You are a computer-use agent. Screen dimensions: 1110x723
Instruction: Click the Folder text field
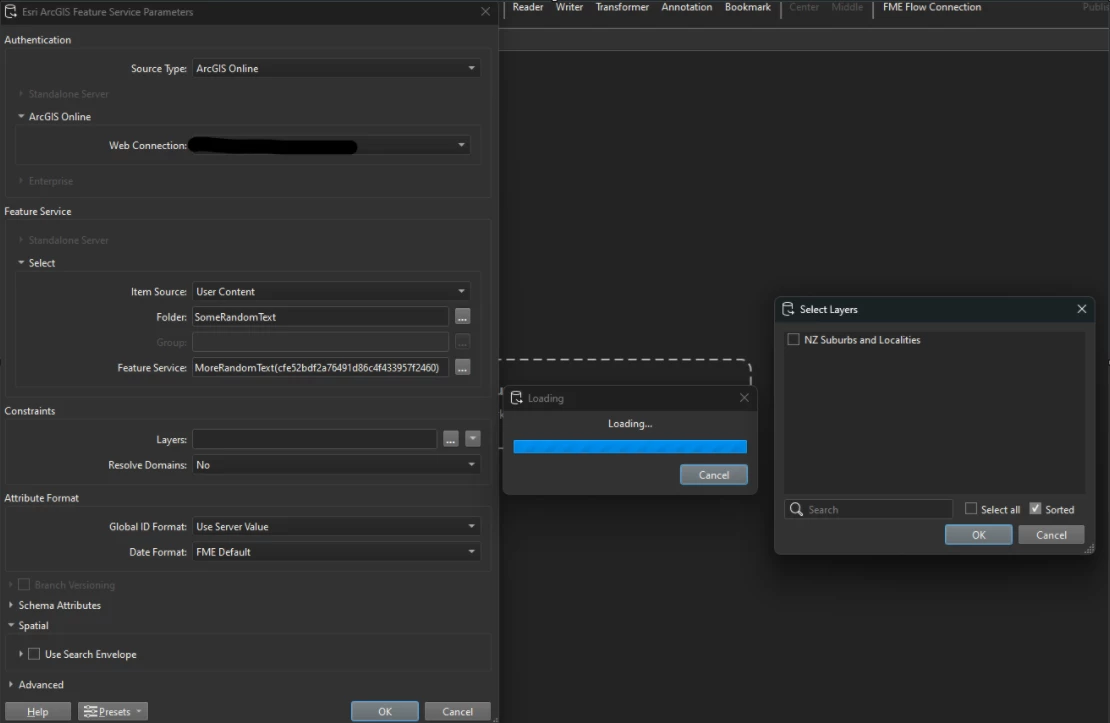click(320, 317)
